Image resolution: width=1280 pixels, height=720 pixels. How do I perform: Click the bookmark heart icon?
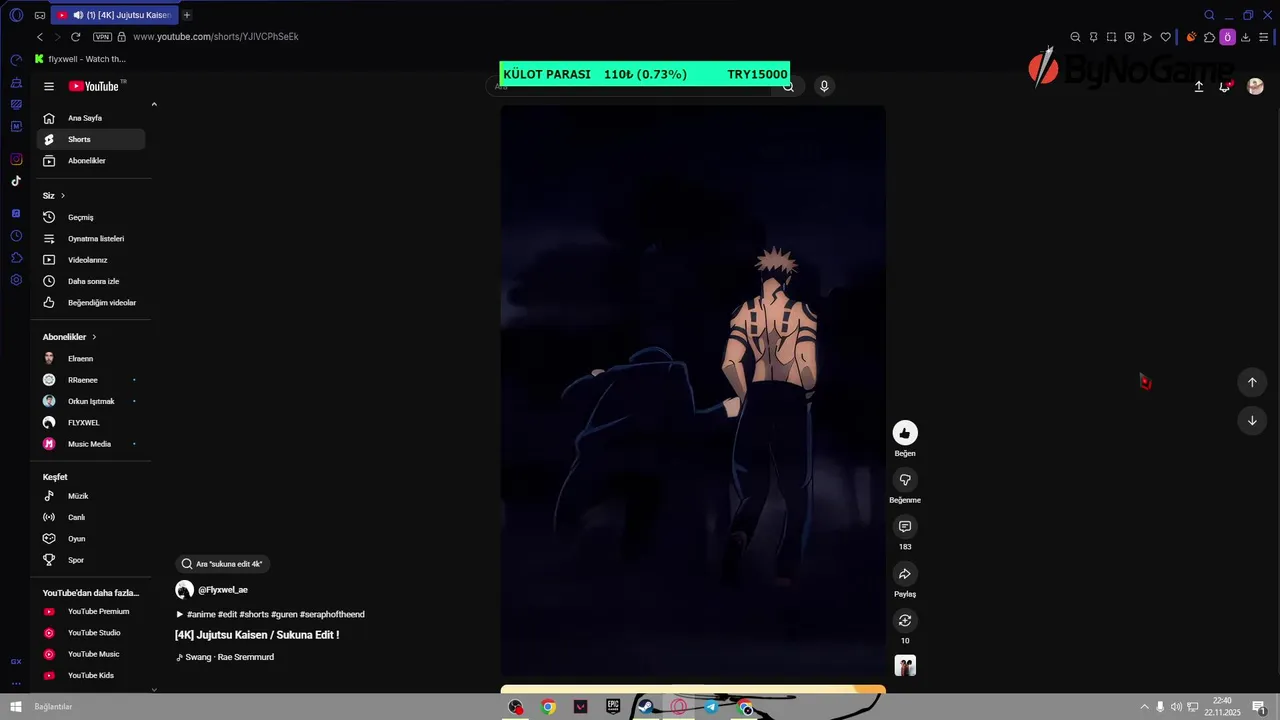(x=1165, y=37)
